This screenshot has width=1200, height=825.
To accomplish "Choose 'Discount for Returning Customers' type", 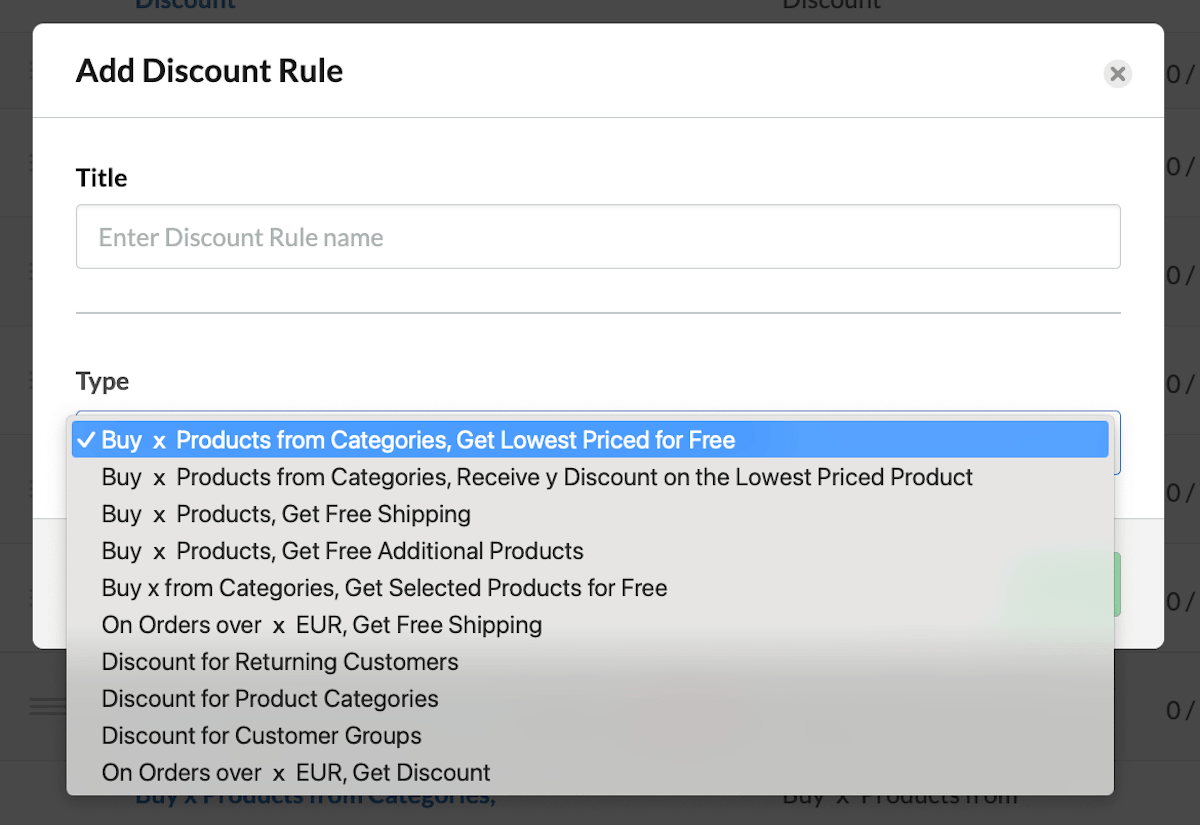I will [590, 662].
